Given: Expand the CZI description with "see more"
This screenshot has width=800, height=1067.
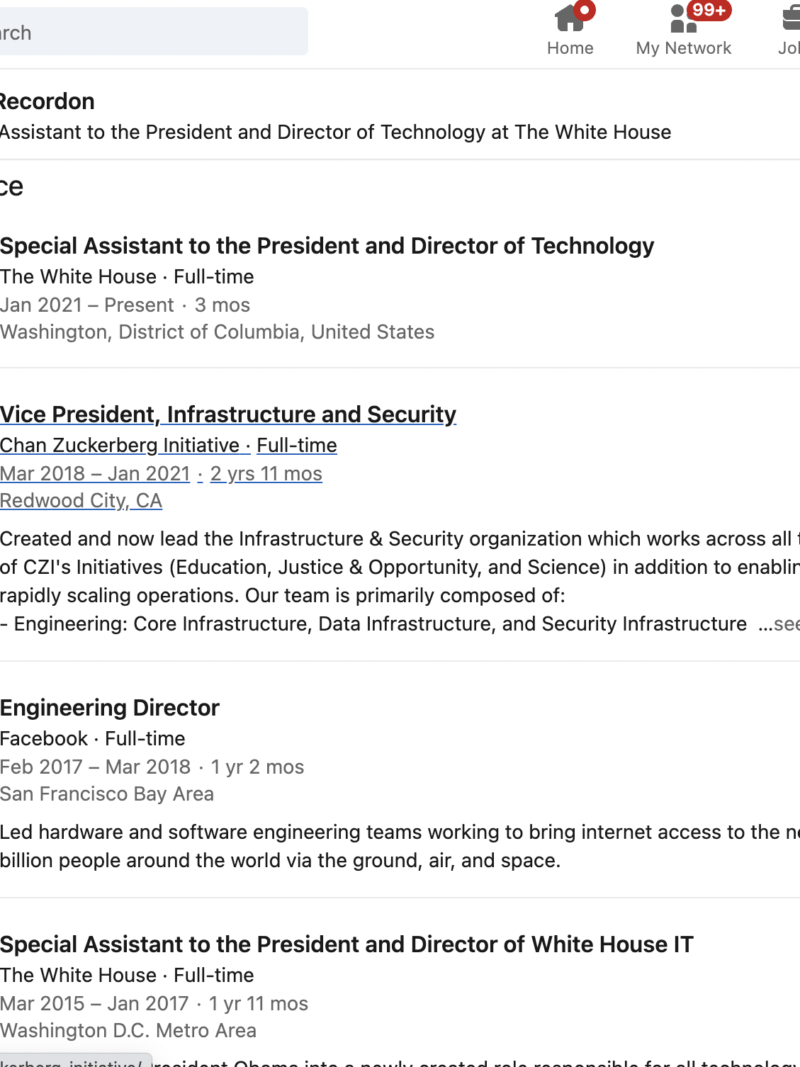Looking at the screenshot, I should tap(780, 624).
